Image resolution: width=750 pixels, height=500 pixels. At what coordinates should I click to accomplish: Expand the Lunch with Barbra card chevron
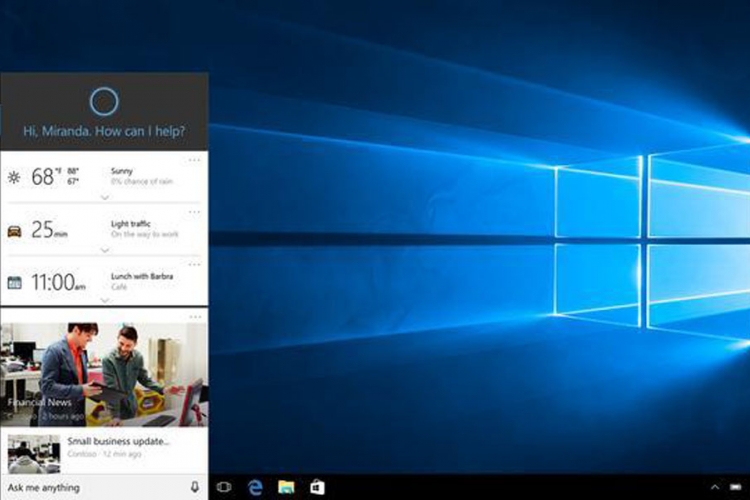pyautogui.click(x=105, y=300)
